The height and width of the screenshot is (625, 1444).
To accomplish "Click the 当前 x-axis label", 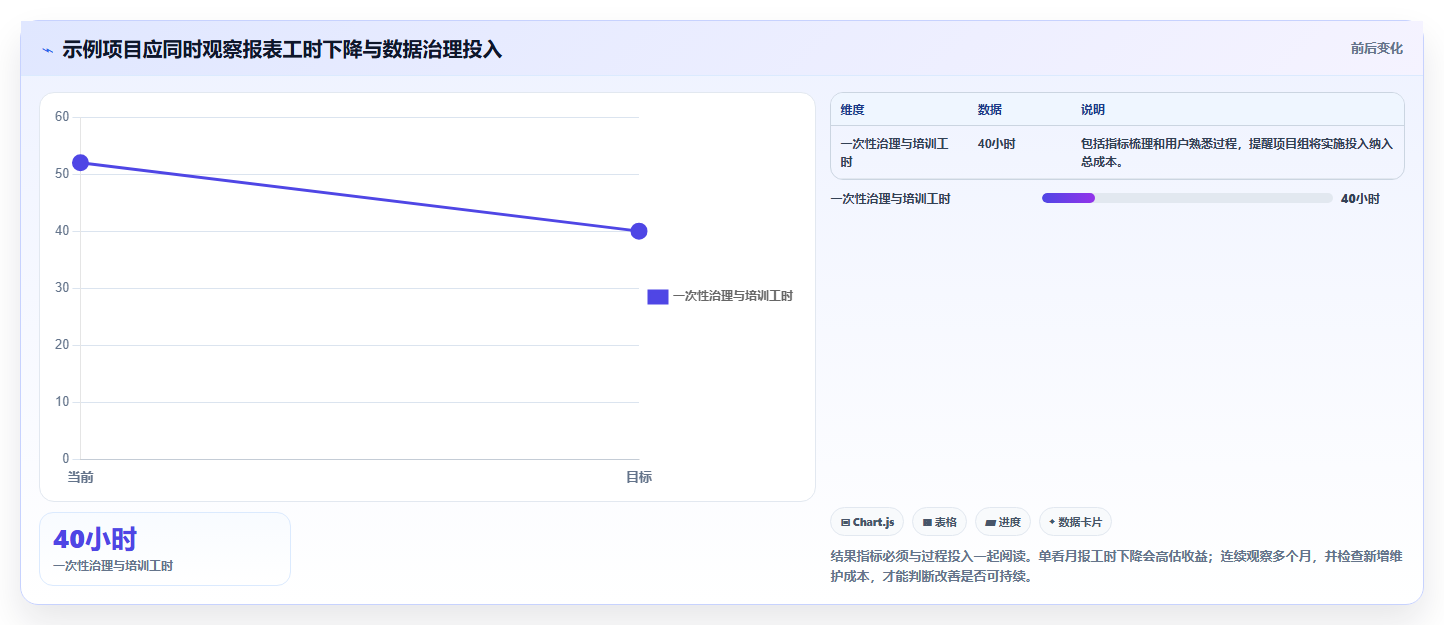I will click(81, 478).
